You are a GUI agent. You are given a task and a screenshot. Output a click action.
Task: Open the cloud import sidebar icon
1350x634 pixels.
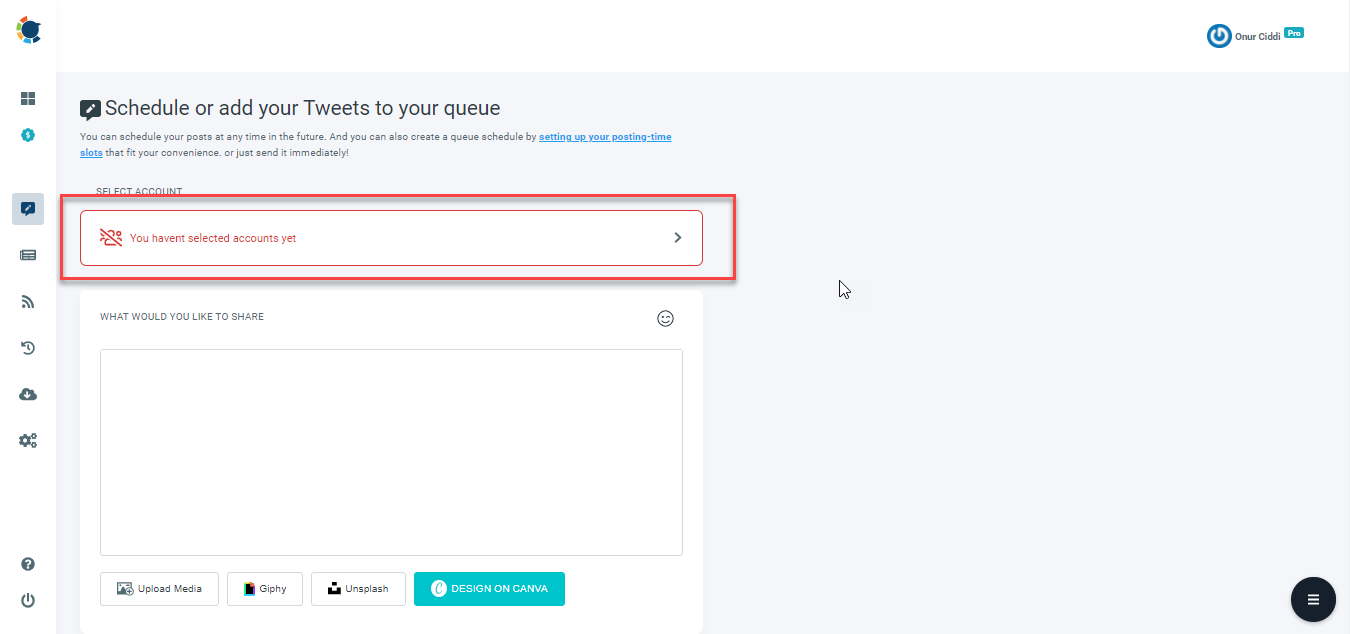28,394
